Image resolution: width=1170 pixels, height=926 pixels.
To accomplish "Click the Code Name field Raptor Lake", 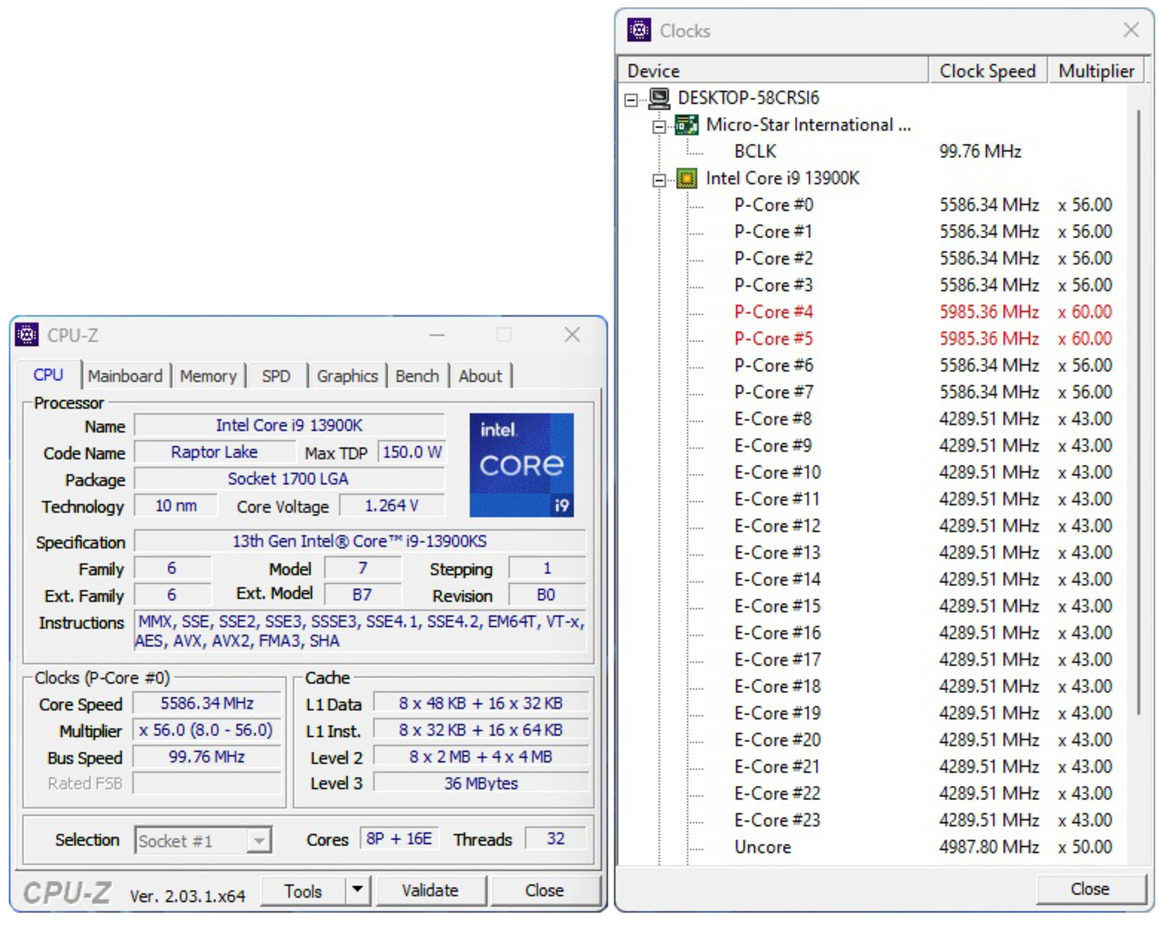I will tap(214, 452).
